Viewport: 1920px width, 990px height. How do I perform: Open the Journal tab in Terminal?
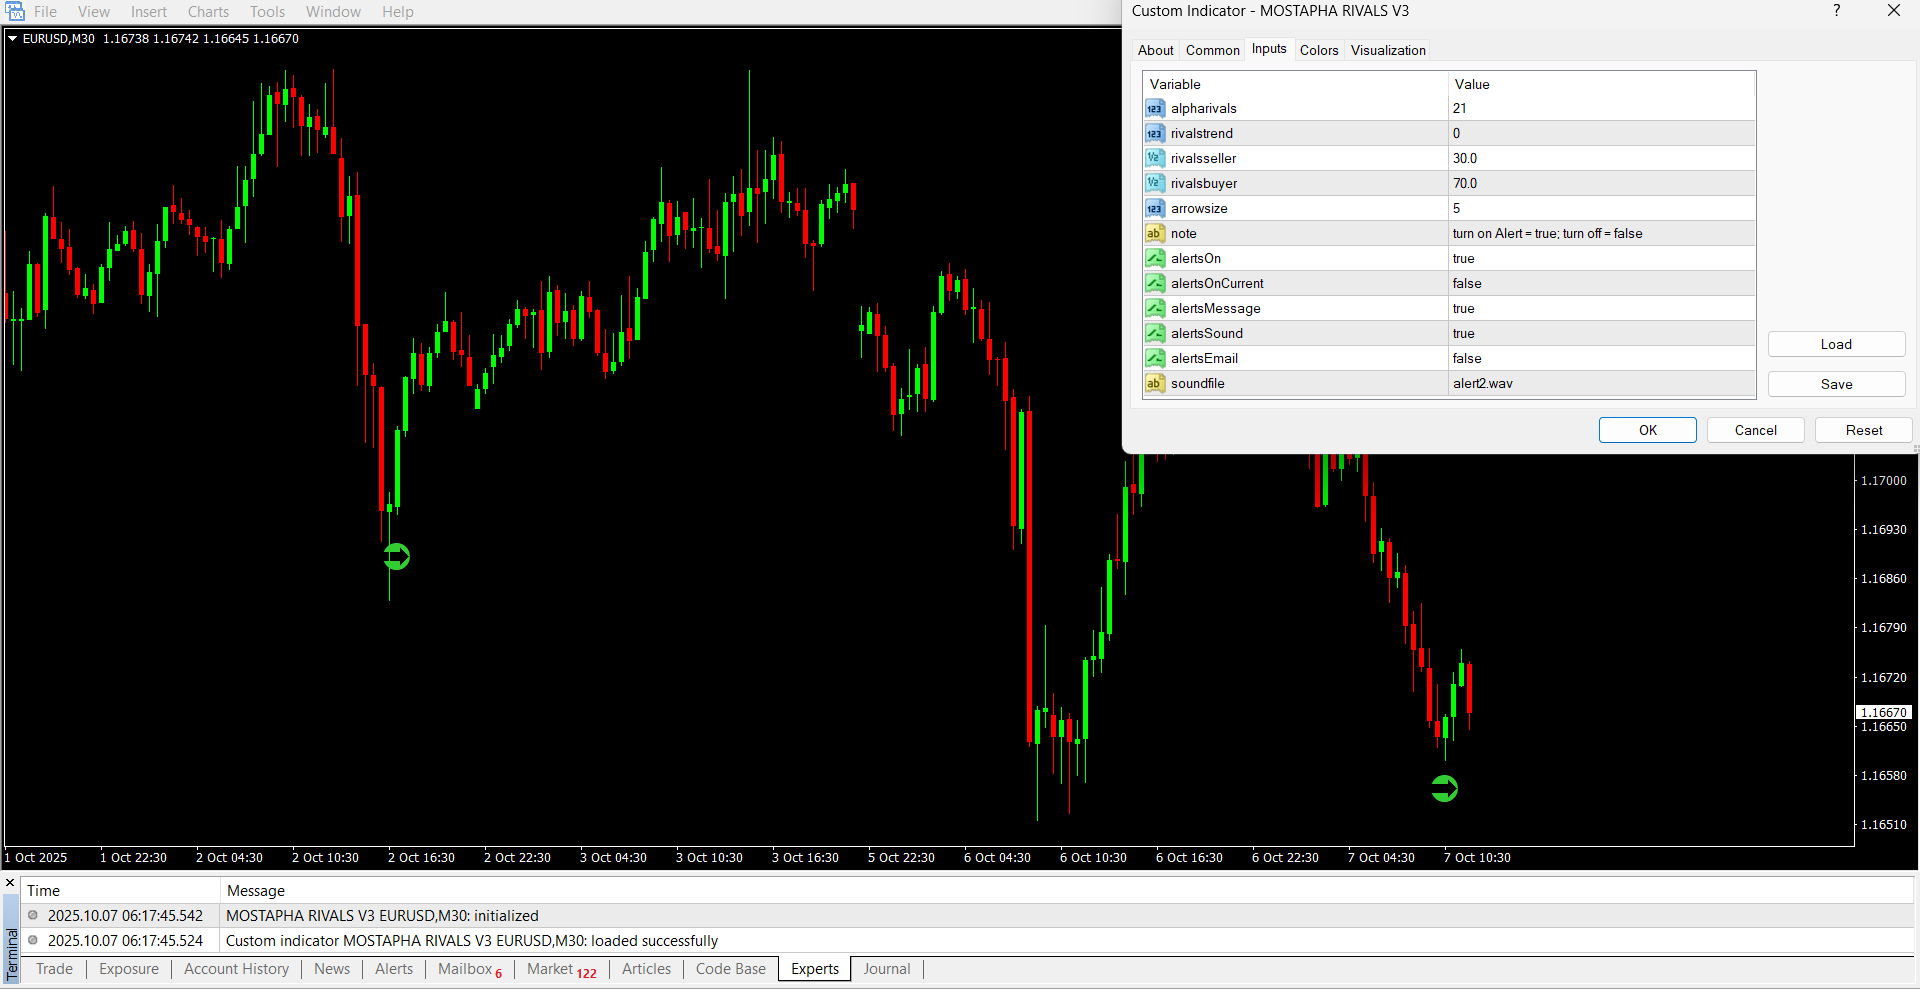[x=886, y=969]
